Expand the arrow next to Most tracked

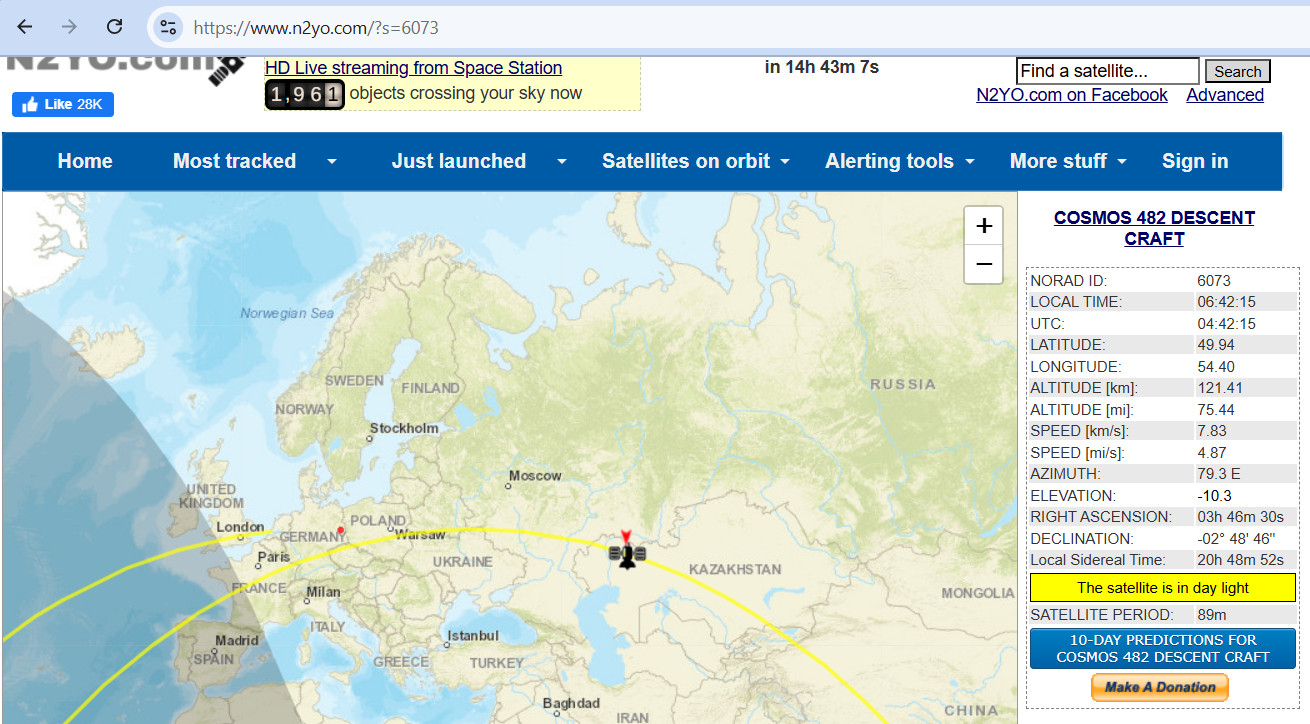[332, 161]
